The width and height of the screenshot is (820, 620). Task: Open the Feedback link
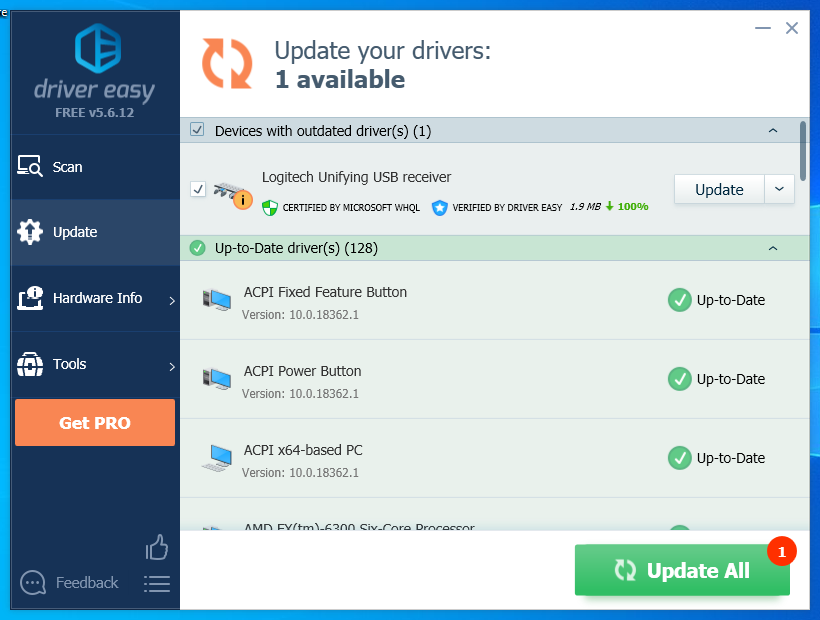87,582
